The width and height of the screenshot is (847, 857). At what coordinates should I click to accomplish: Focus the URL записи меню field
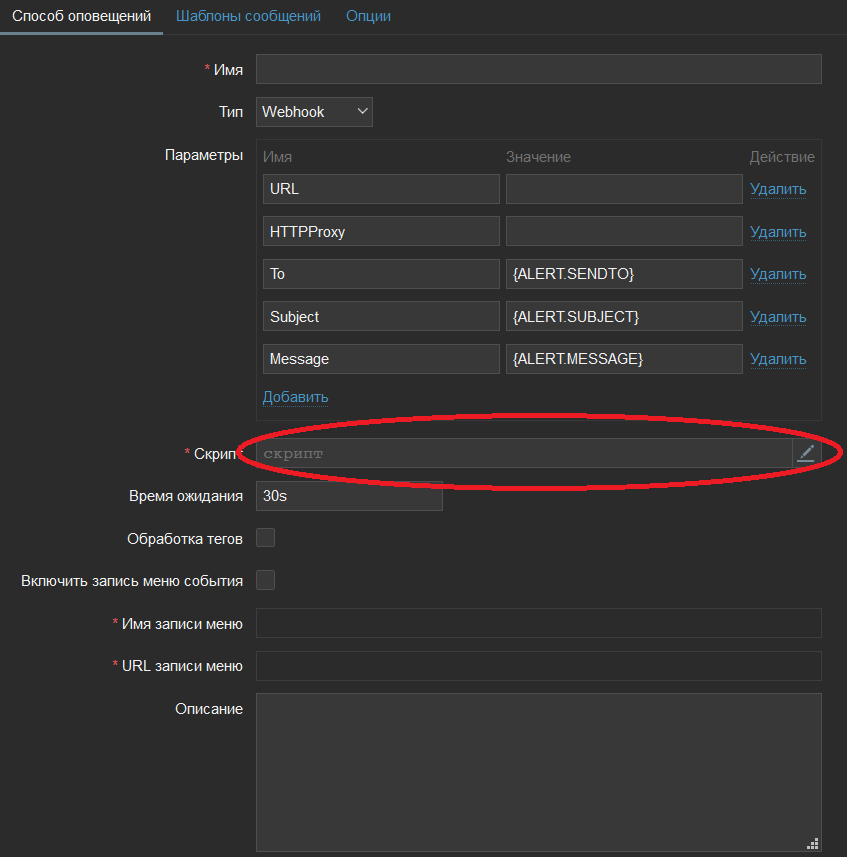click(x=538, y=666)
